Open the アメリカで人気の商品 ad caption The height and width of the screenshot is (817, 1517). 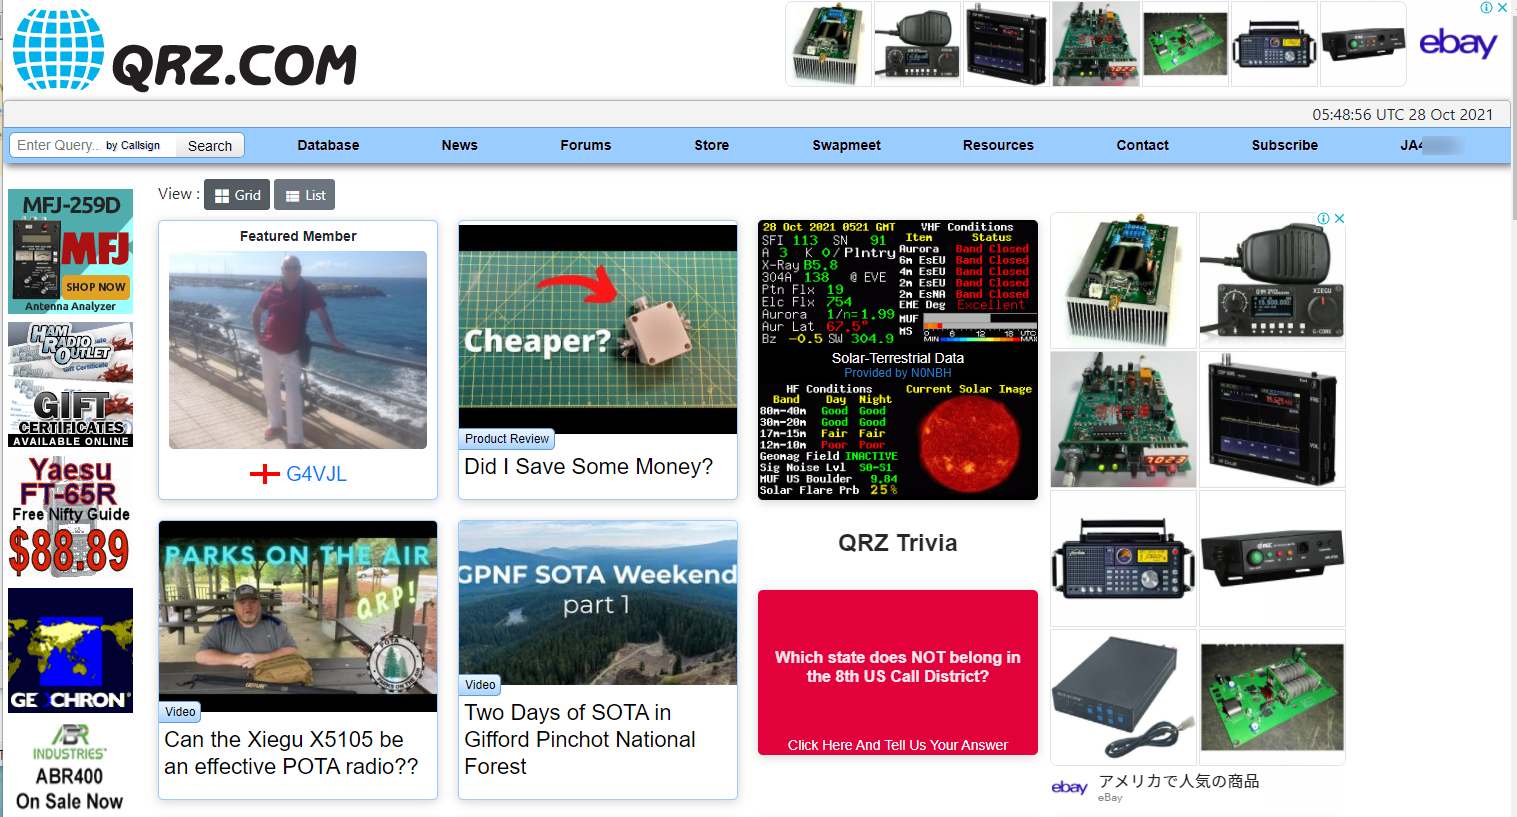1179,781
